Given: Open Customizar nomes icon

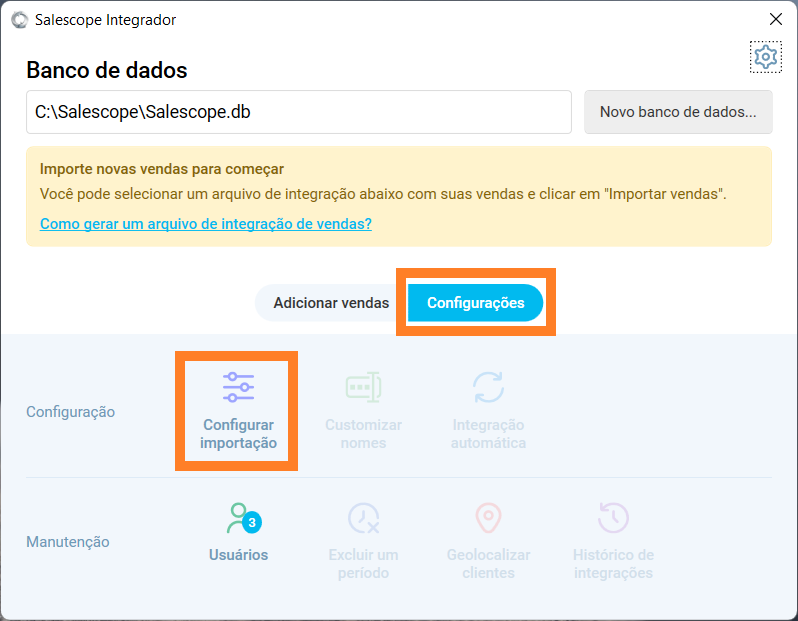Looking at the screenshot, I should [363, 387].
